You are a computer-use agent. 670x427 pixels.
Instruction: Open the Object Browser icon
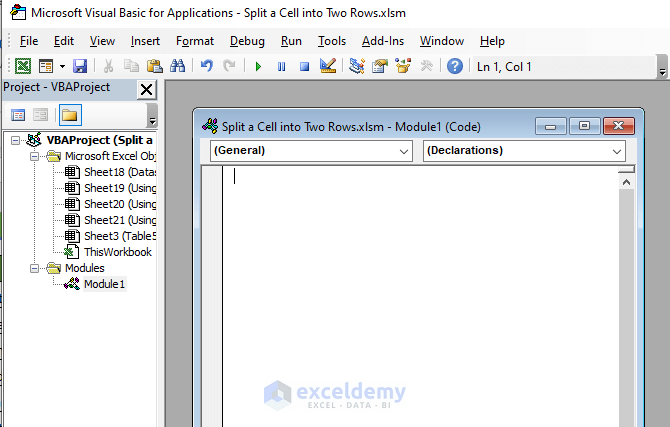coord(403,66)
